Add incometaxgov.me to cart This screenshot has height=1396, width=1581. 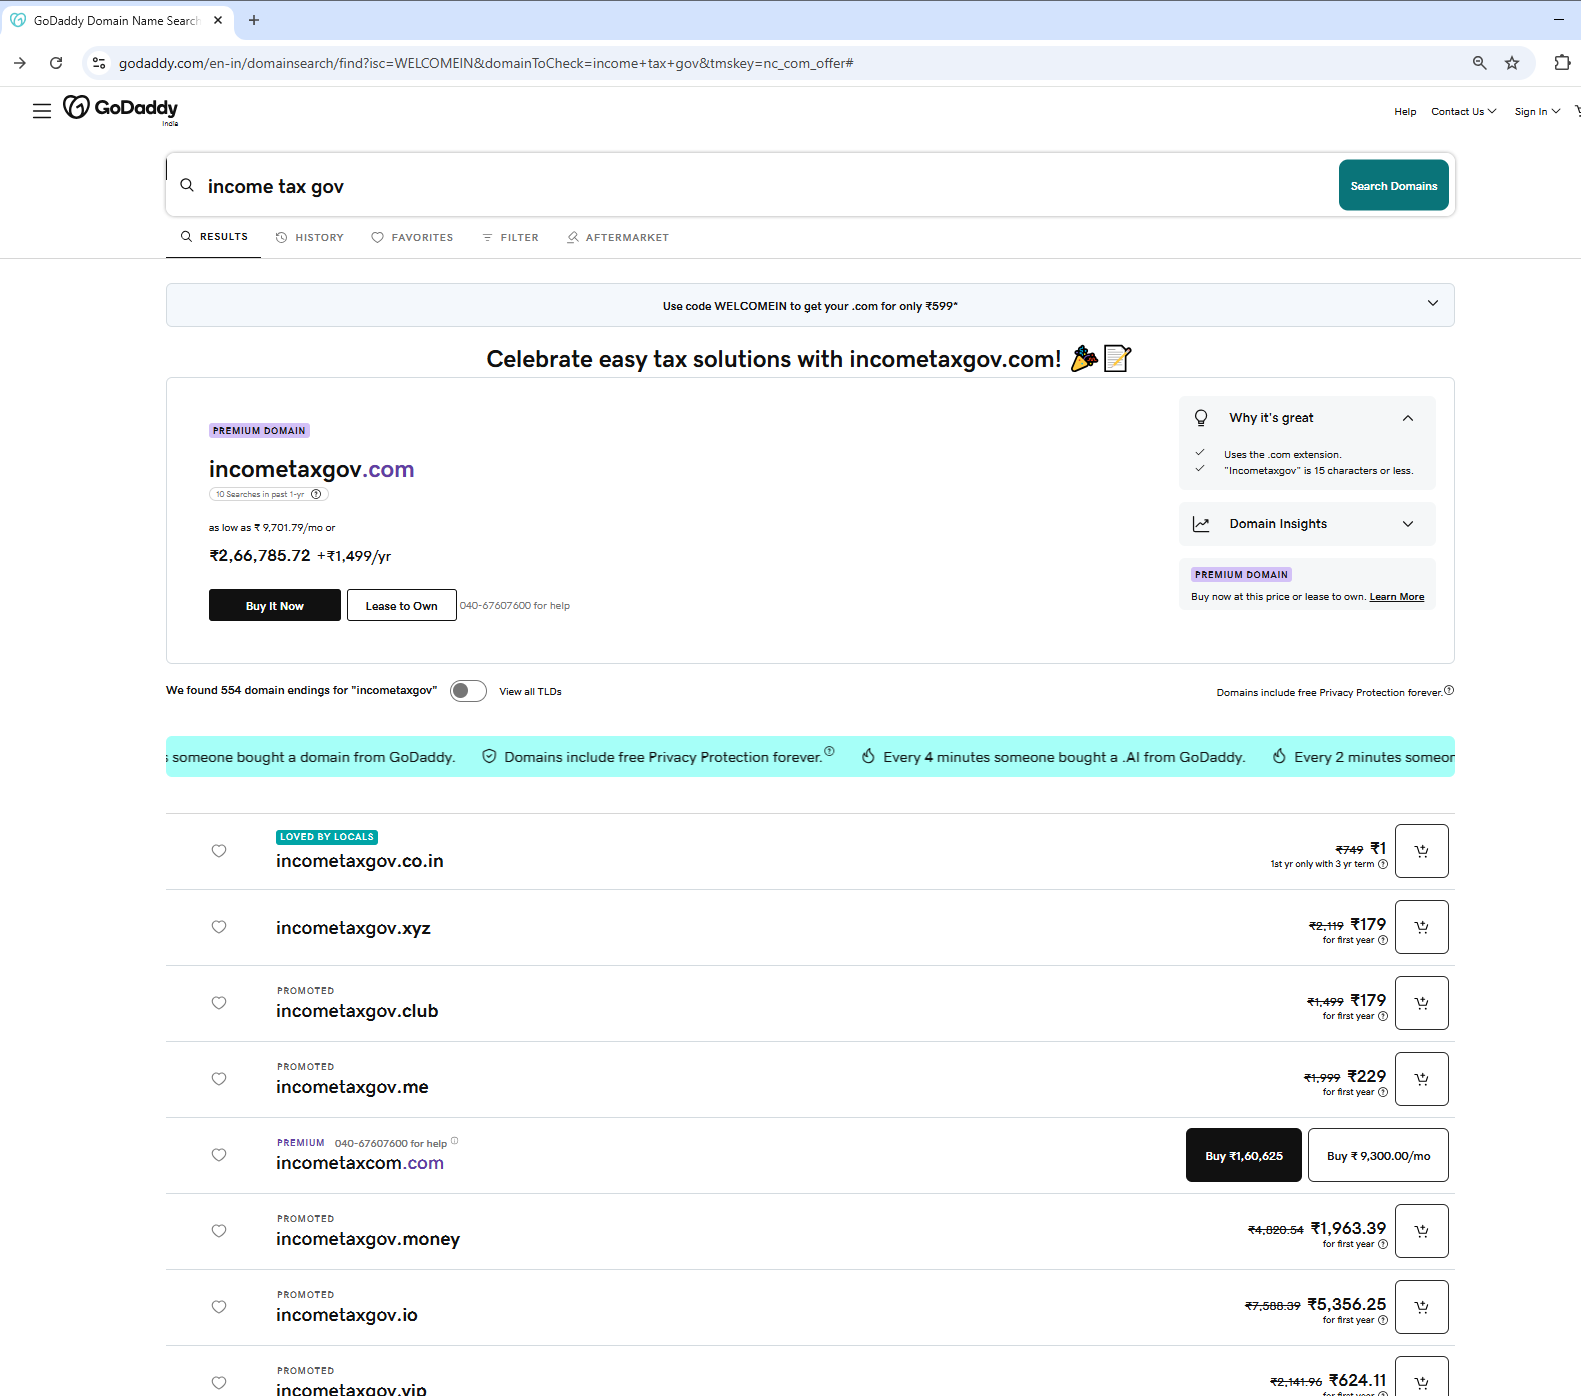tap(1422, 1079)
